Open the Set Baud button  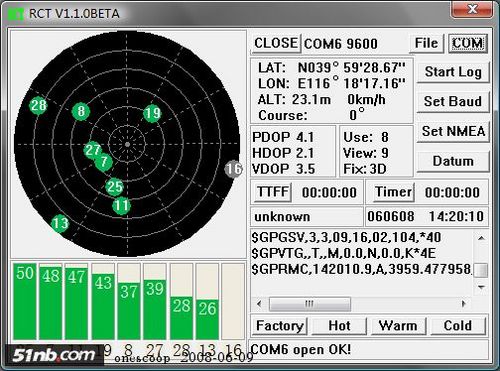point(453,101)
